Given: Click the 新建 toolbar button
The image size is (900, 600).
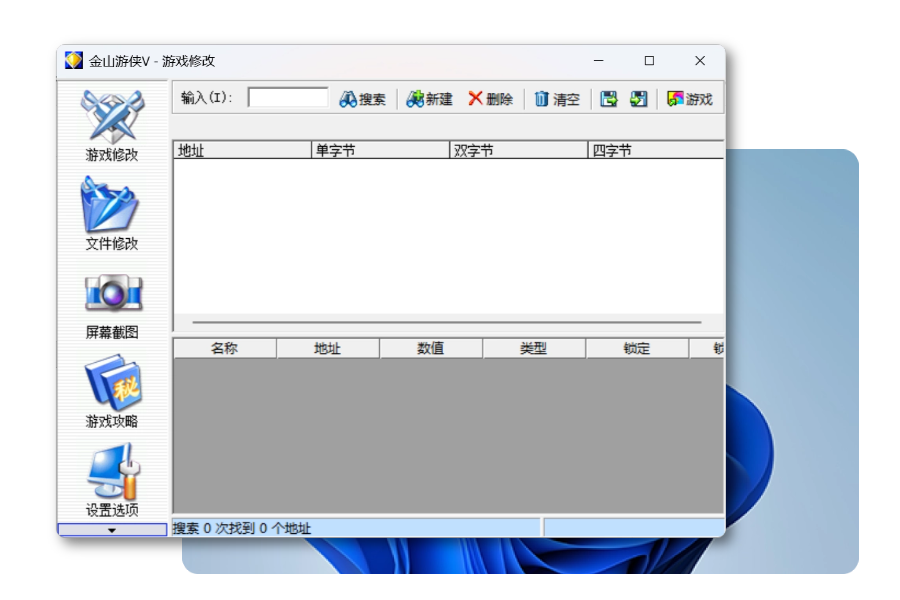Looking at the screenshot, I should 429,99.
